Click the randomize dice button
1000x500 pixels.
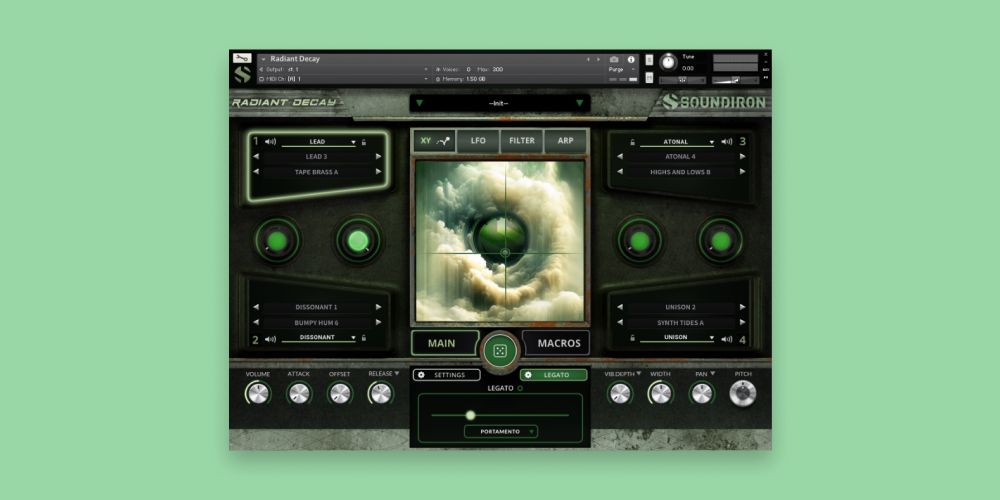point(501,351)
